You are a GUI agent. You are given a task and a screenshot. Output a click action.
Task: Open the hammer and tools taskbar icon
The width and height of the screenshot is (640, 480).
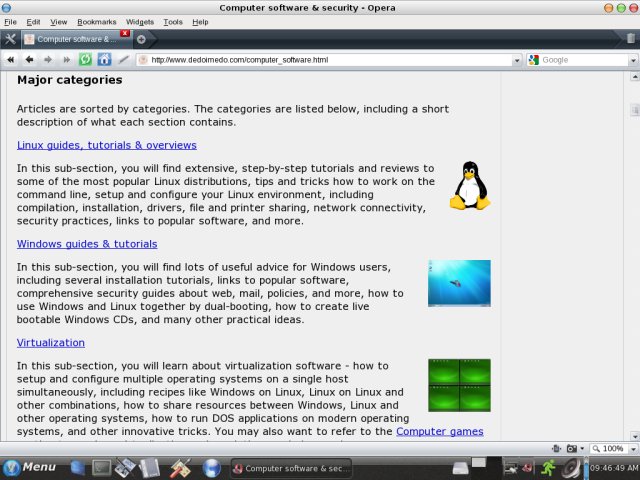point(180,468)
